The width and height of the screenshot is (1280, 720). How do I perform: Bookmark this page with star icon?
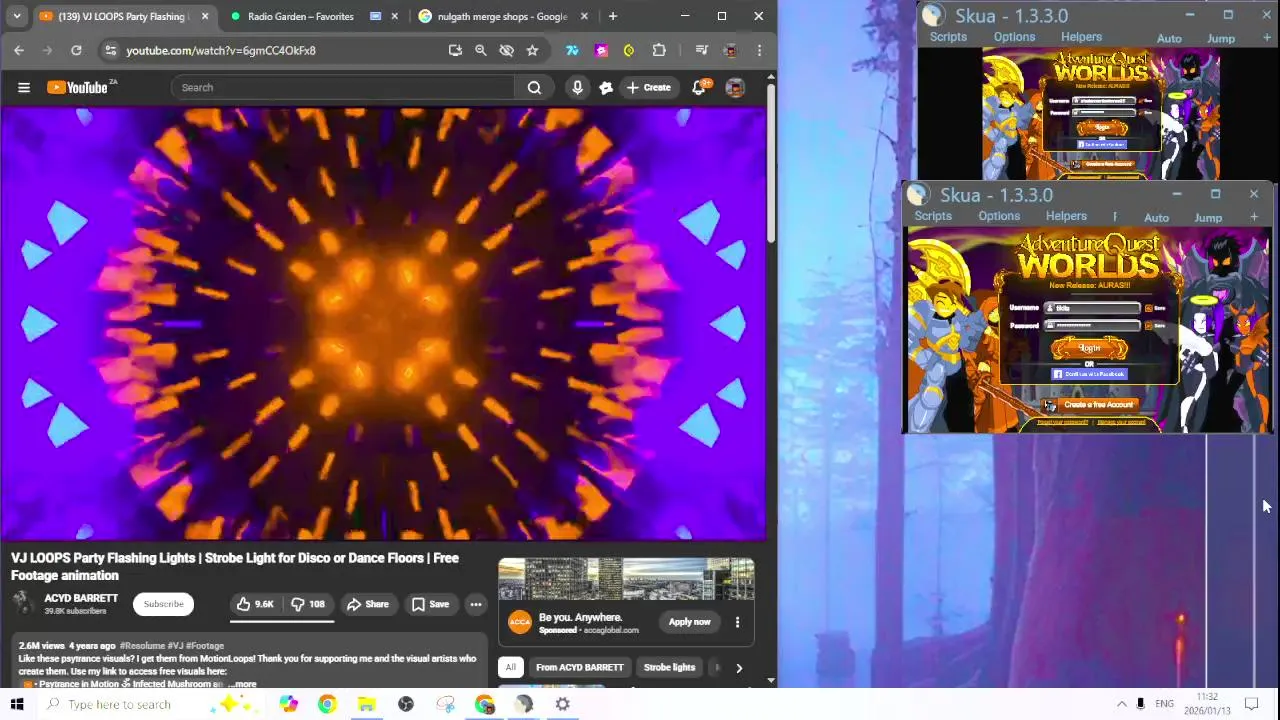[x=532, y=50]
